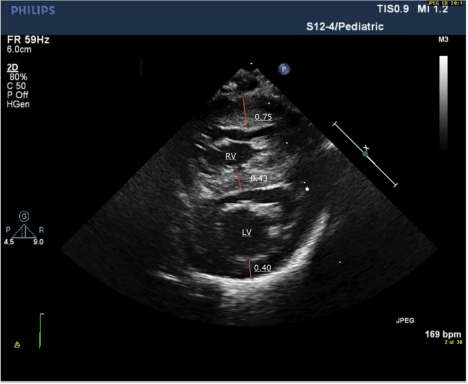Click the HGen harmonic setting
Viewport: 468px width, 384px height.
point(18,104)
